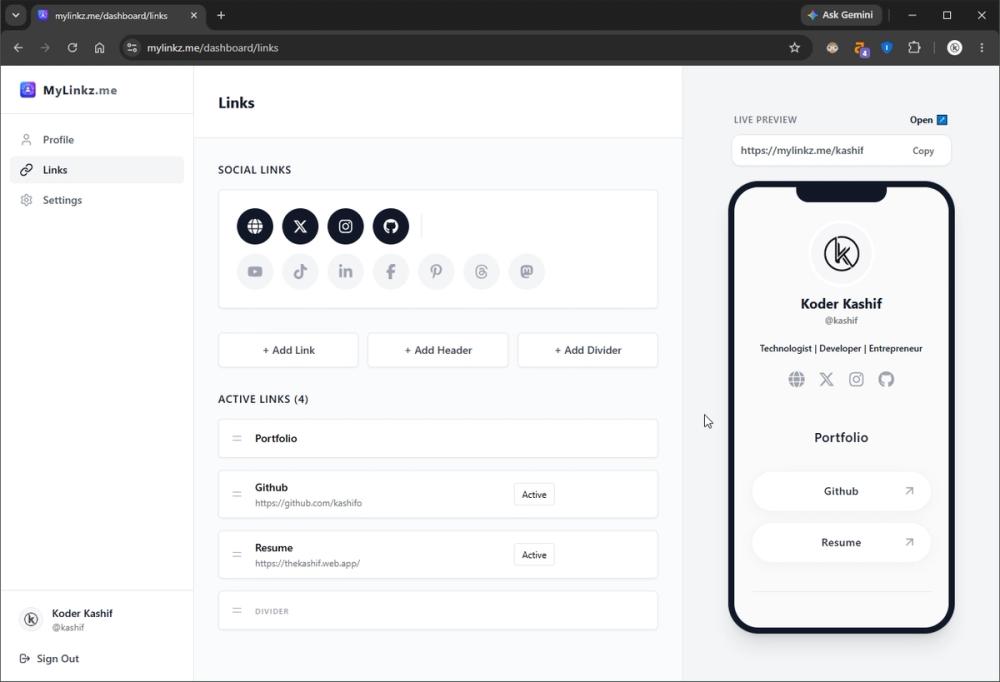Add the Threads social link
Screen dimensions: 1000x682
tap(481, 271)
